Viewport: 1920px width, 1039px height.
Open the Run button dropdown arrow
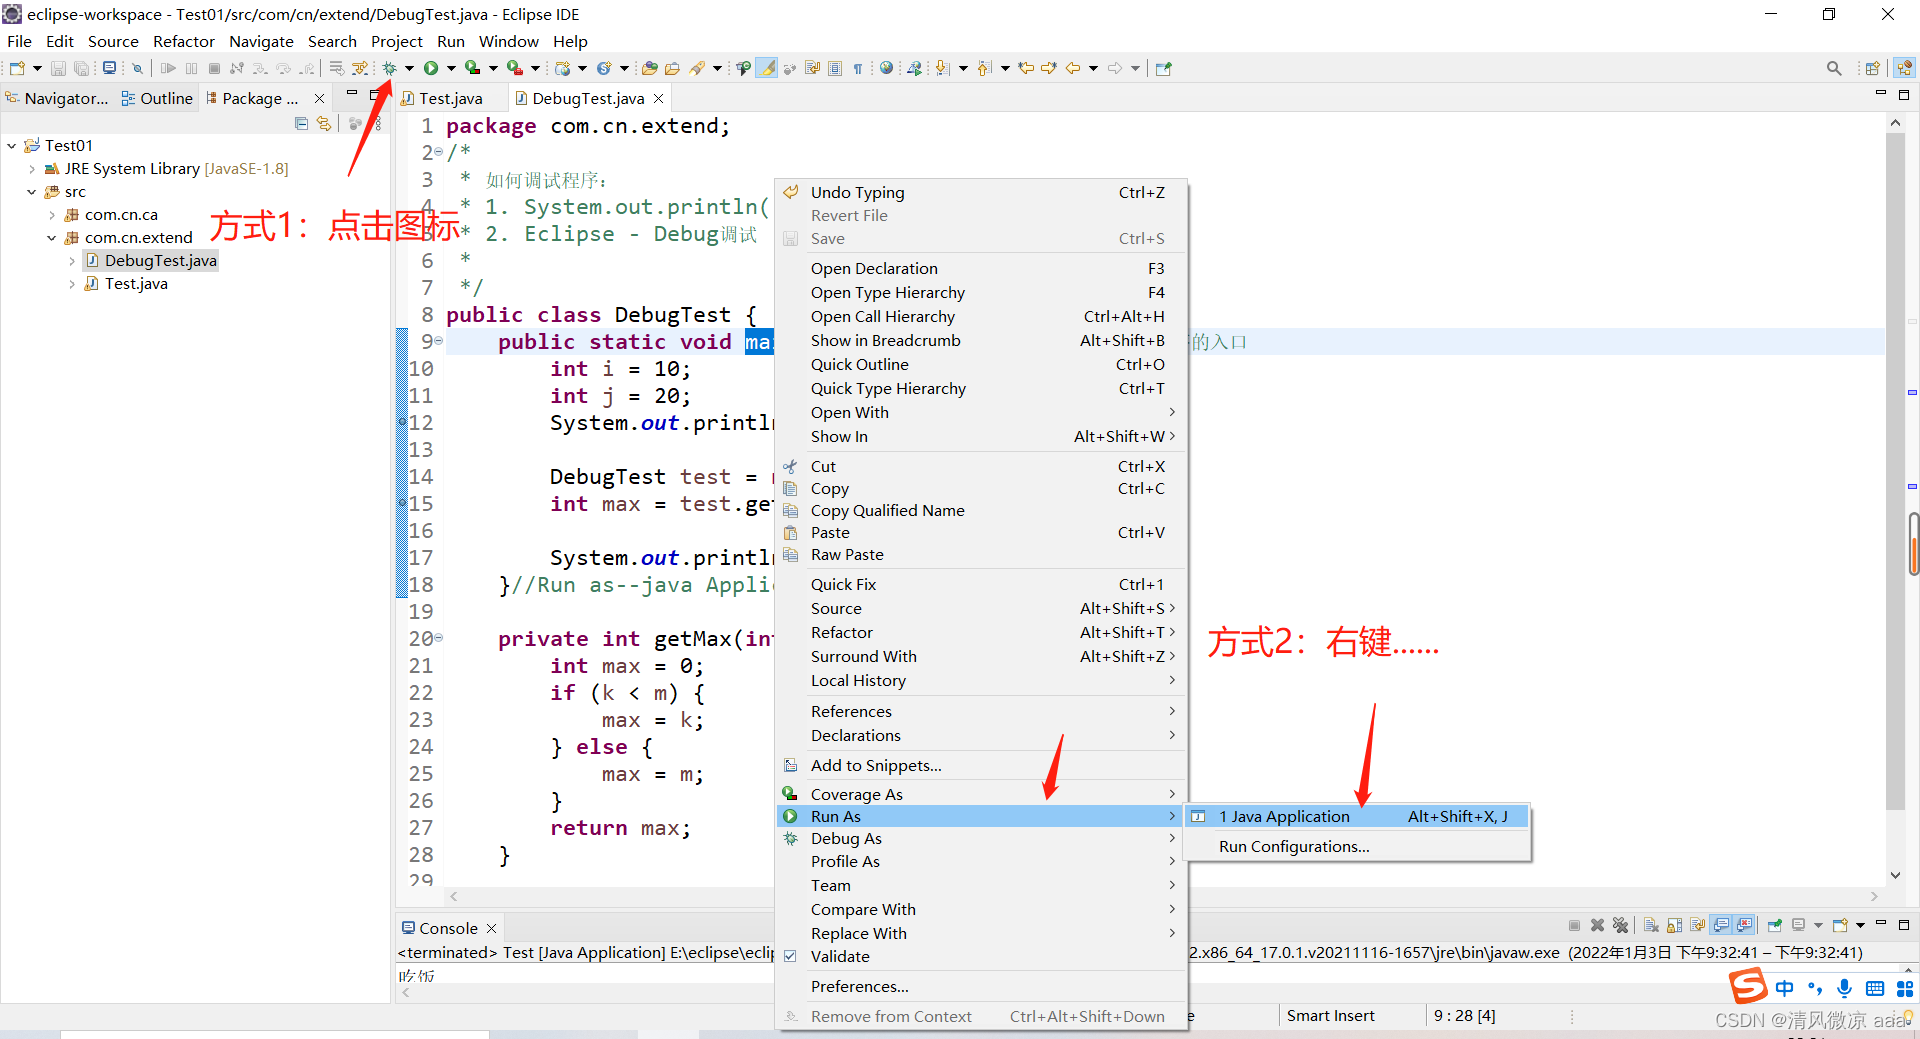pos(451,68)
